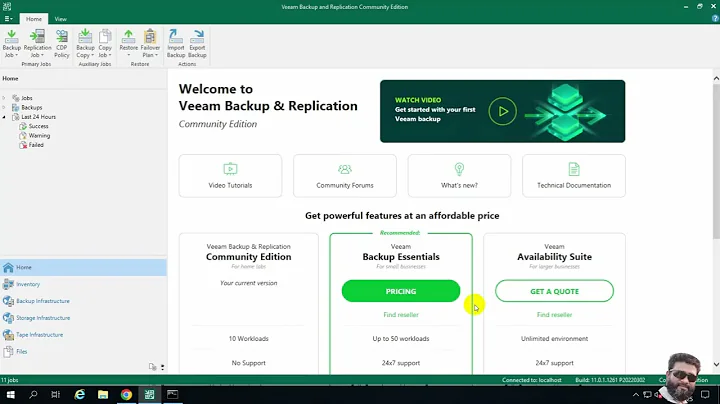The height and width of the screenshot is (404, 720).
Task: Click the 11 jobs status text
Action: point(9,380)
